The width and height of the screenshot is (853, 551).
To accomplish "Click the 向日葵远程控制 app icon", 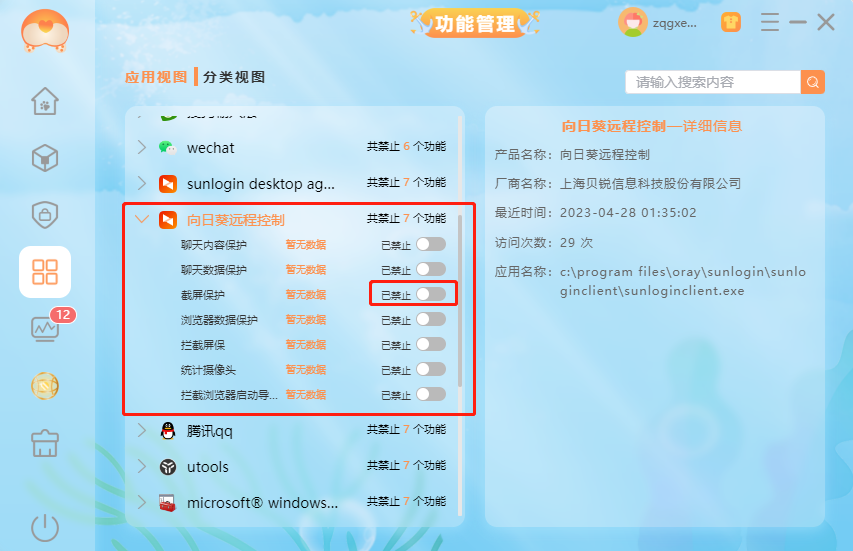I will (168, 220).
